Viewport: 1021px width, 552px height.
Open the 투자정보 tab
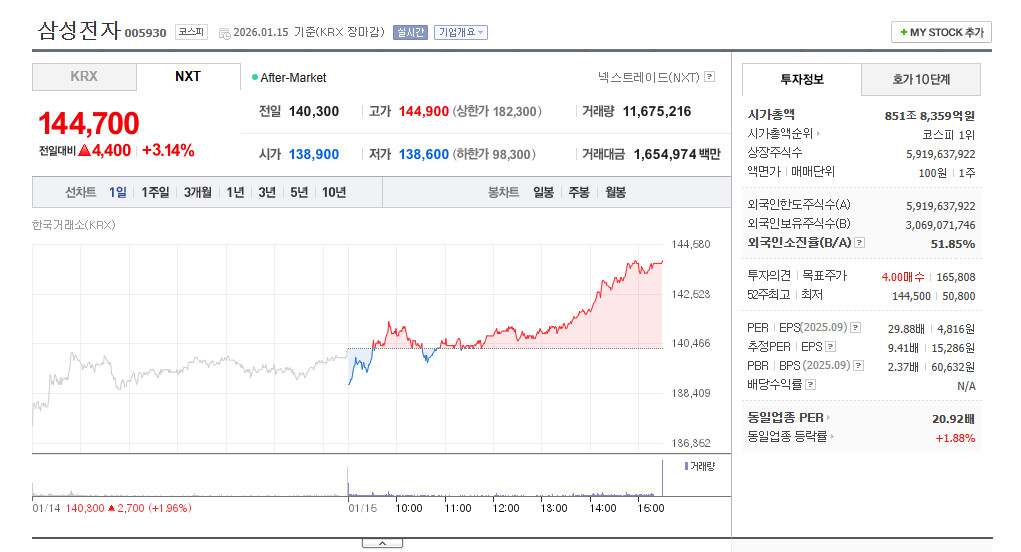coord(802,79)
